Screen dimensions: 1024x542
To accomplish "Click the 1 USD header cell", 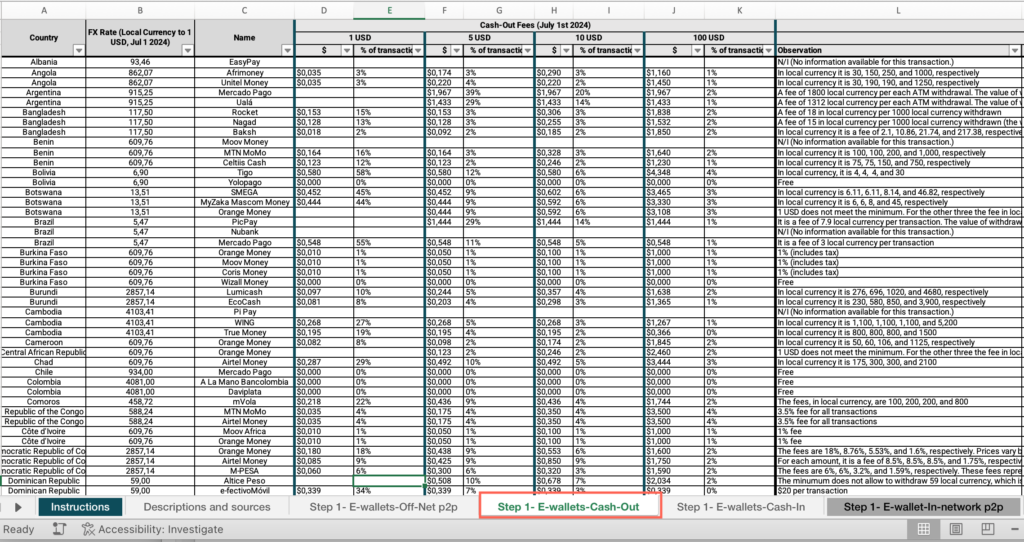I will tap(360, 37).
